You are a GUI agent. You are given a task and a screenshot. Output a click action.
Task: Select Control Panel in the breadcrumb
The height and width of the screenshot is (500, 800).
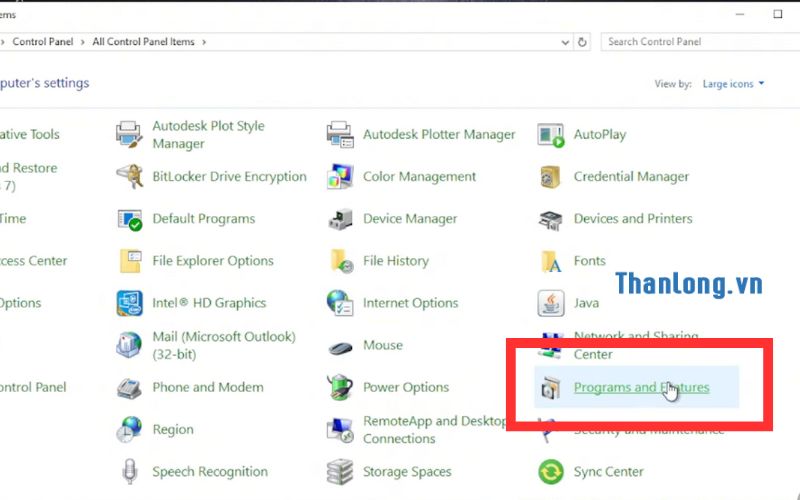(x=43, y=42)
